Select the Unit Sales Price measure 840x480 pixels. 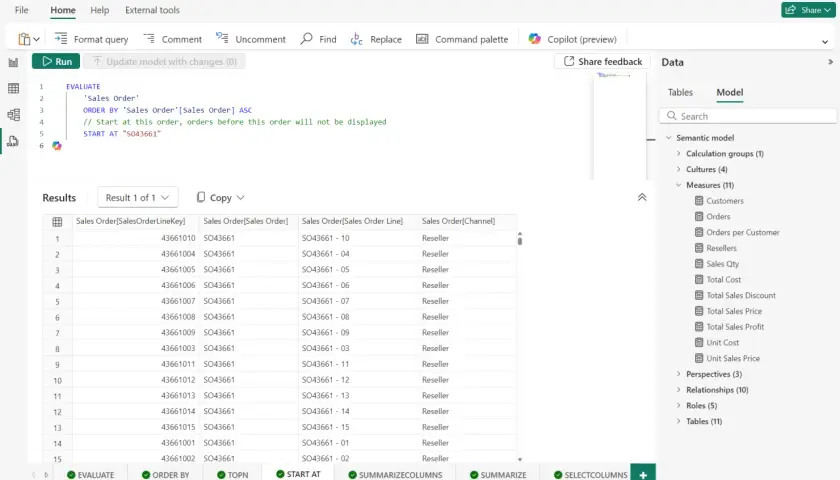732,358
